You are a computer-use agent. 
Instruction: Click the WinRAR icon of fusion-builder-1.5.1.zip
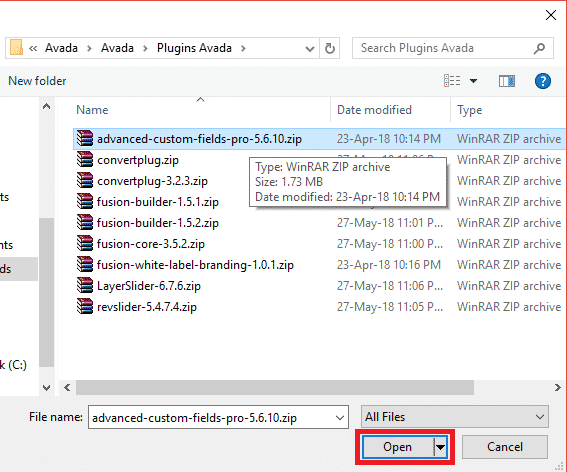point(85,201)
